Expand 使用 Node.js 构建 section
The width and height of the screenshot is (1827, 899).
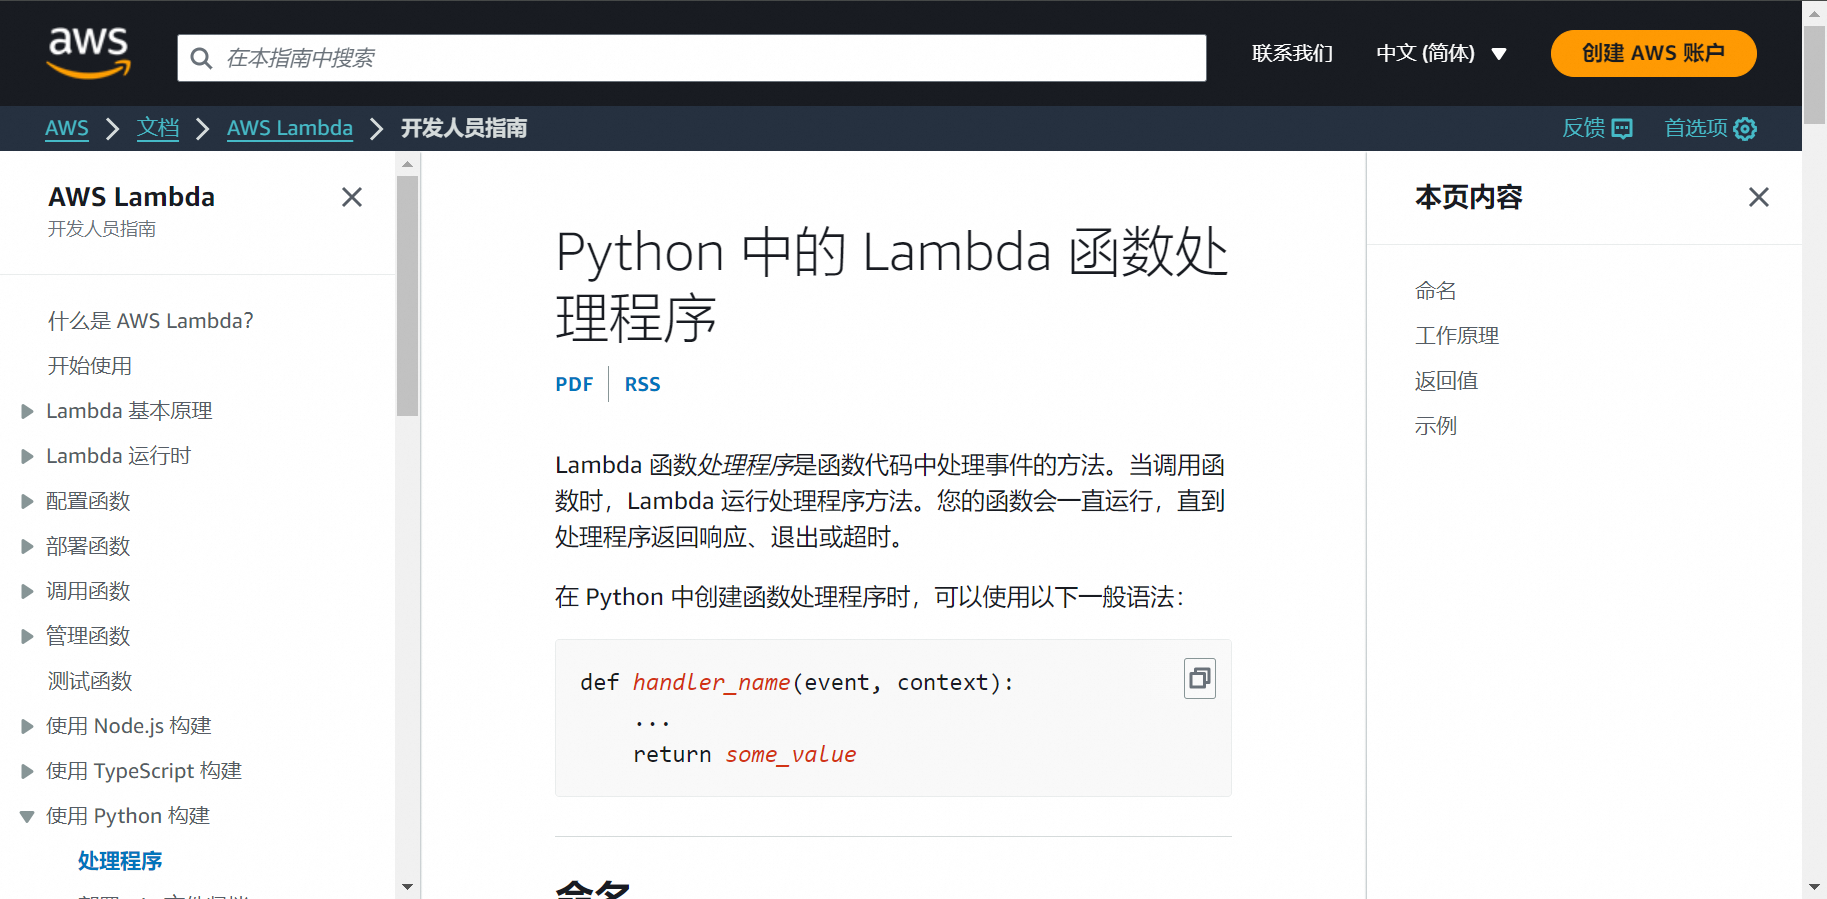[x=27, y=726]
